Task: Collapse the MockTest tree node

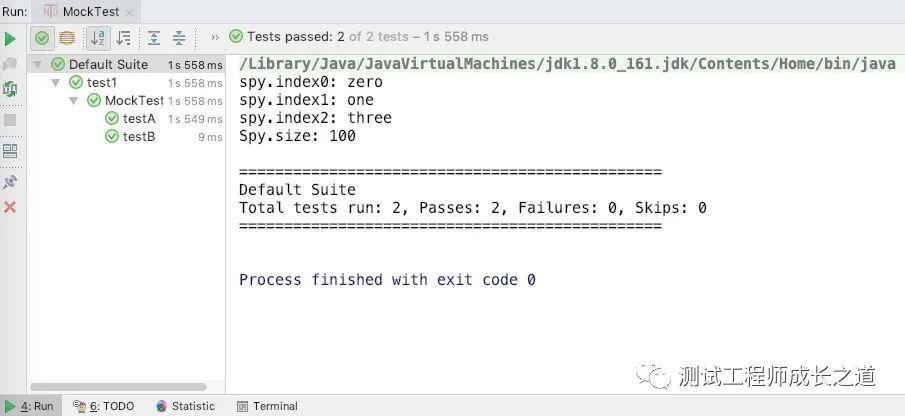Action: [73, 101]
